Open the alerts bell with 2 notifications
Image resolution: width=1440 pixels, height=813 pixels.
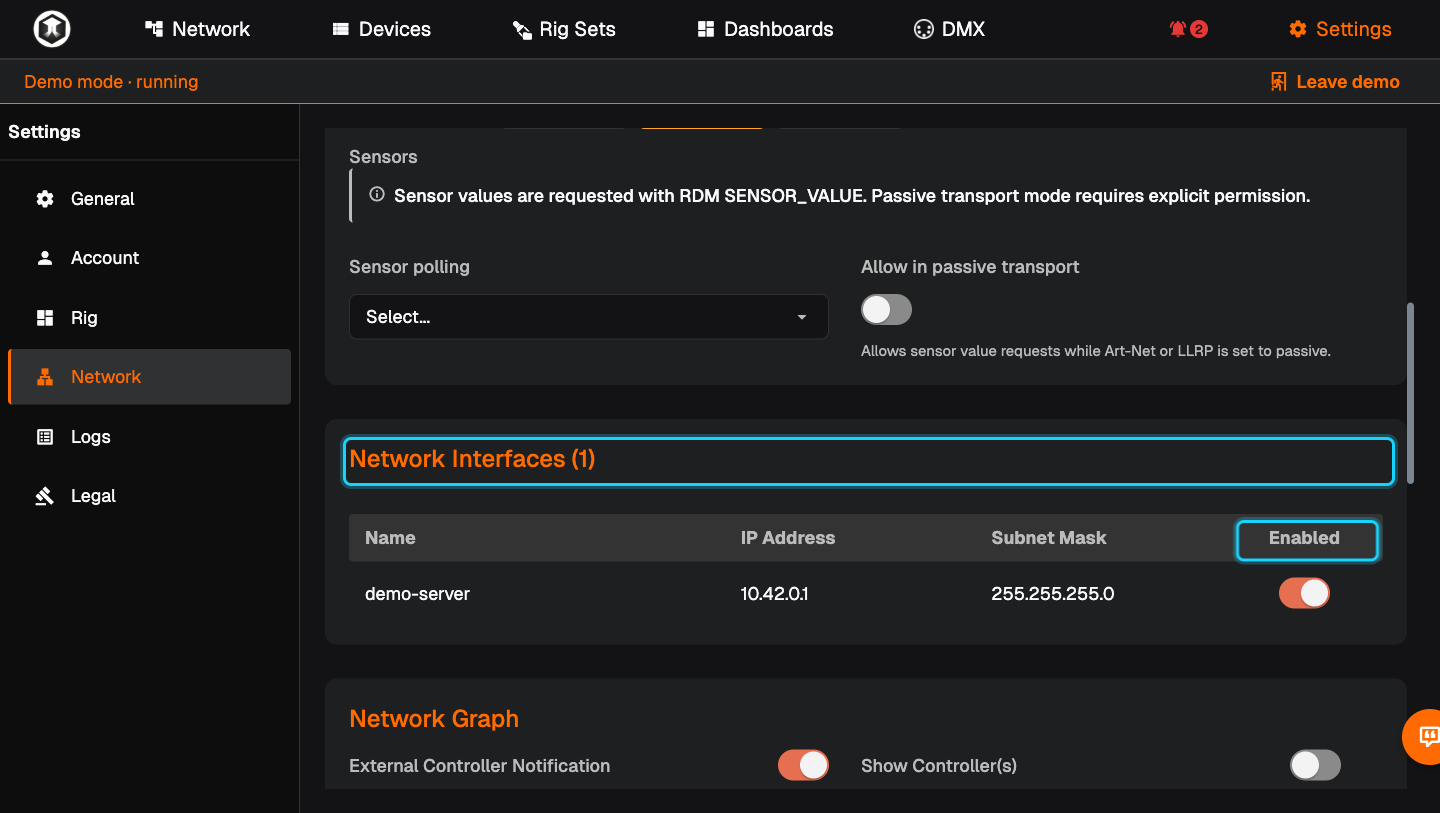click(x=1188, y=29)
